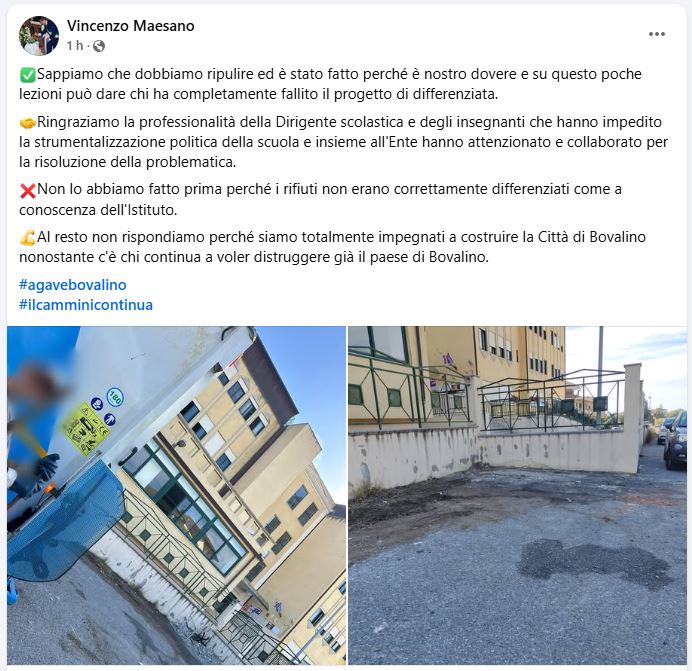Open the post's '1 h' timestamp
This screenshot has width=692, height=671.
click(75, 45)
